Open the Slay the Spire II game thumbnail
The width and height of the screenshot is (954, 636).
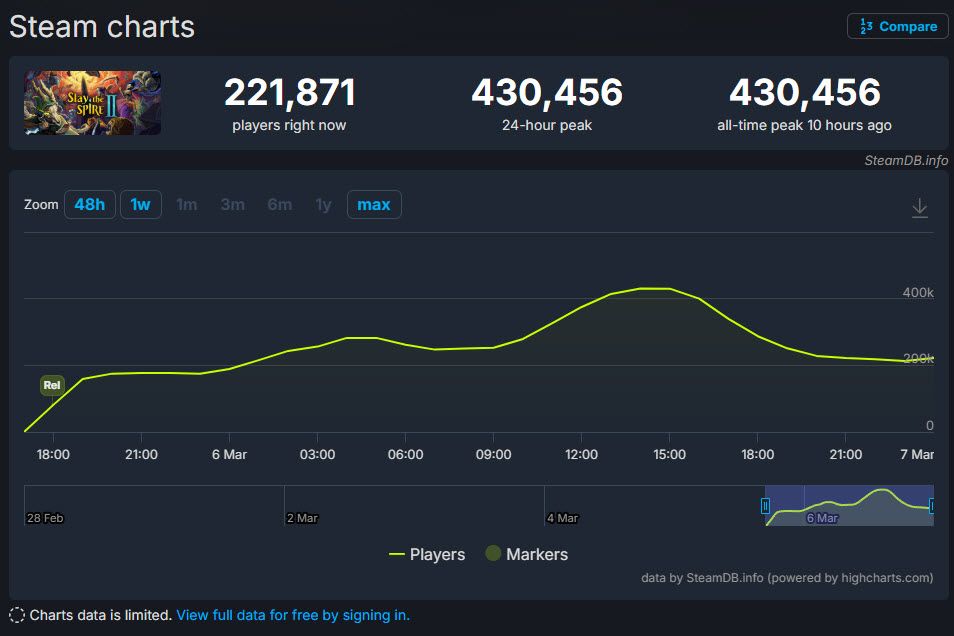pos(93,103)
